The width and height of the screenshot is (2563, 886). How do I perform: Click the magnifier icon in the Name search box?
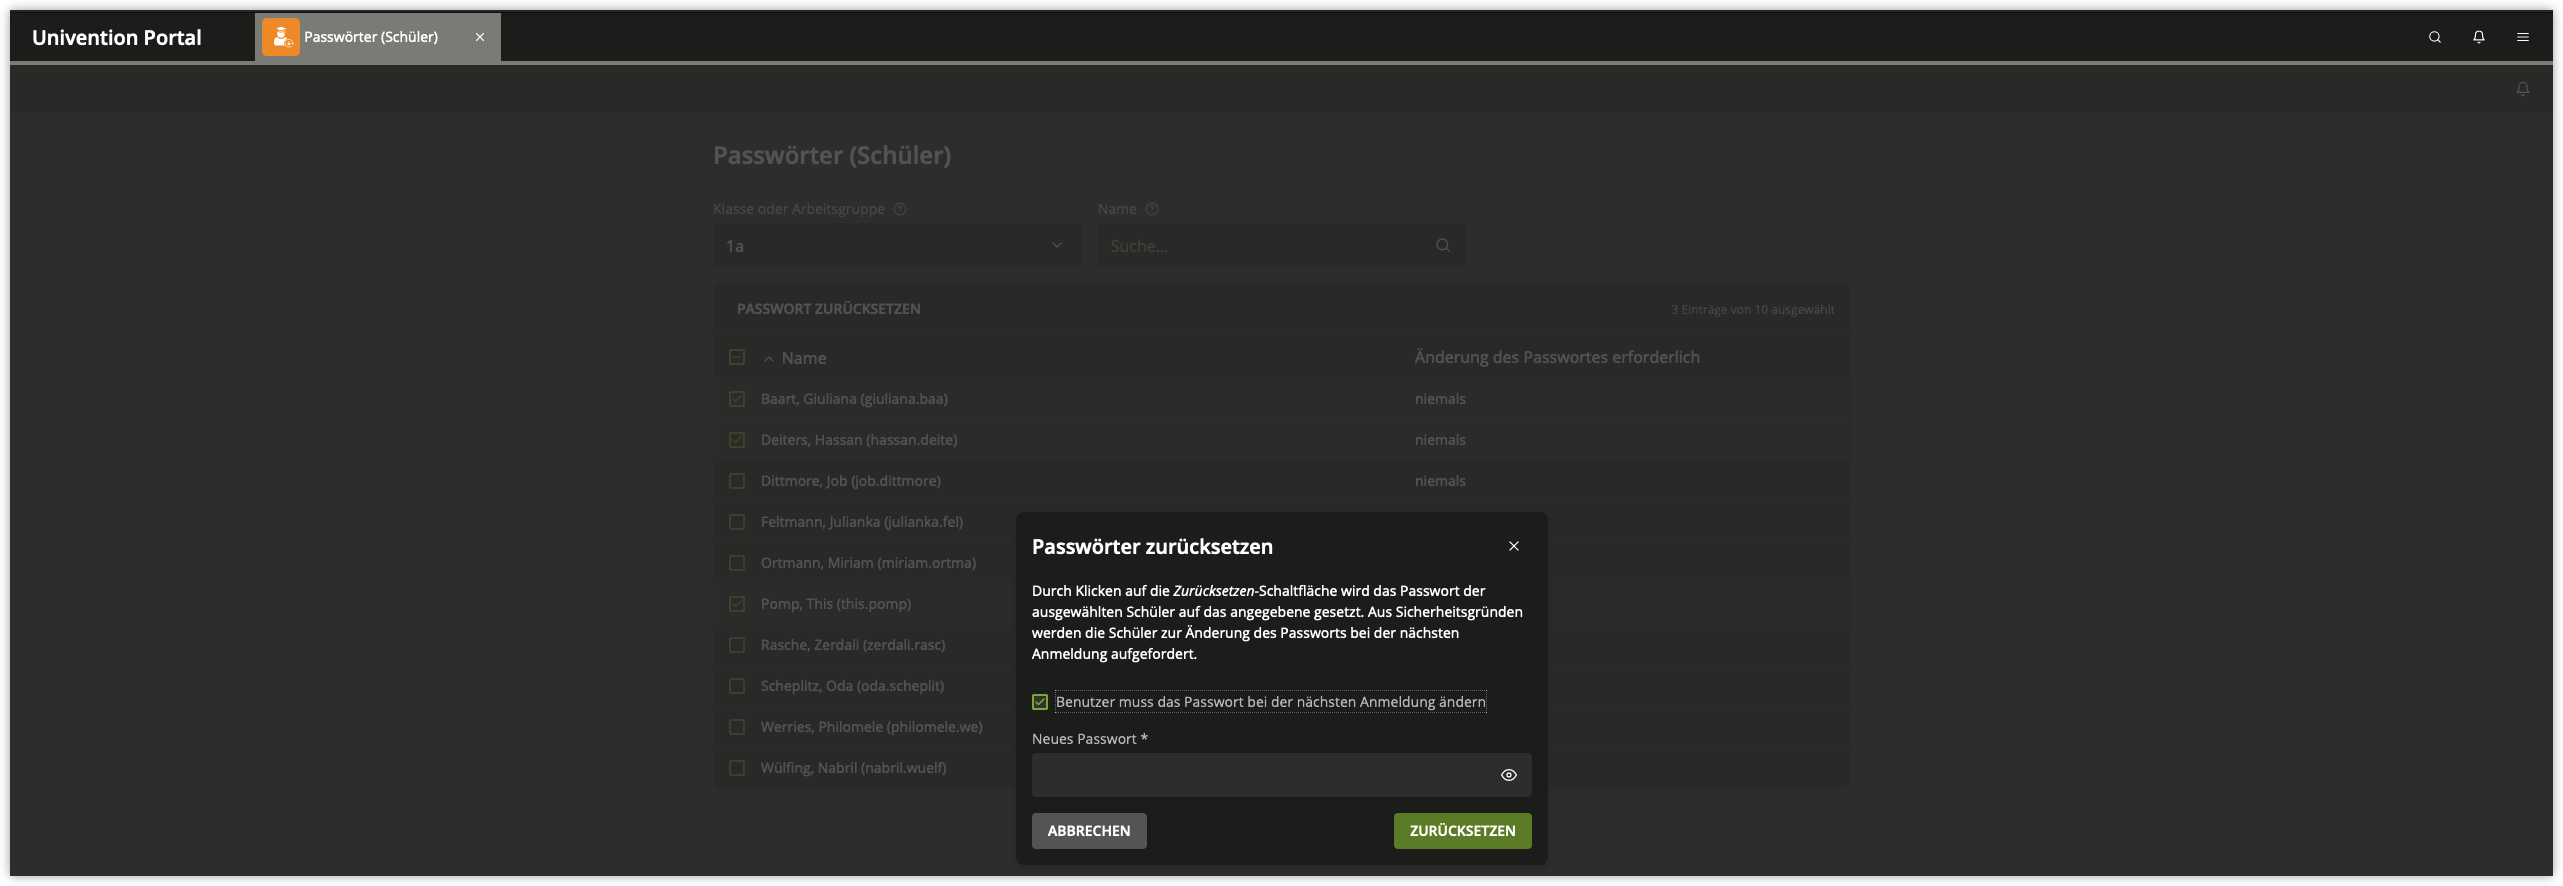pyautogui.click(x=1443, y=245)
